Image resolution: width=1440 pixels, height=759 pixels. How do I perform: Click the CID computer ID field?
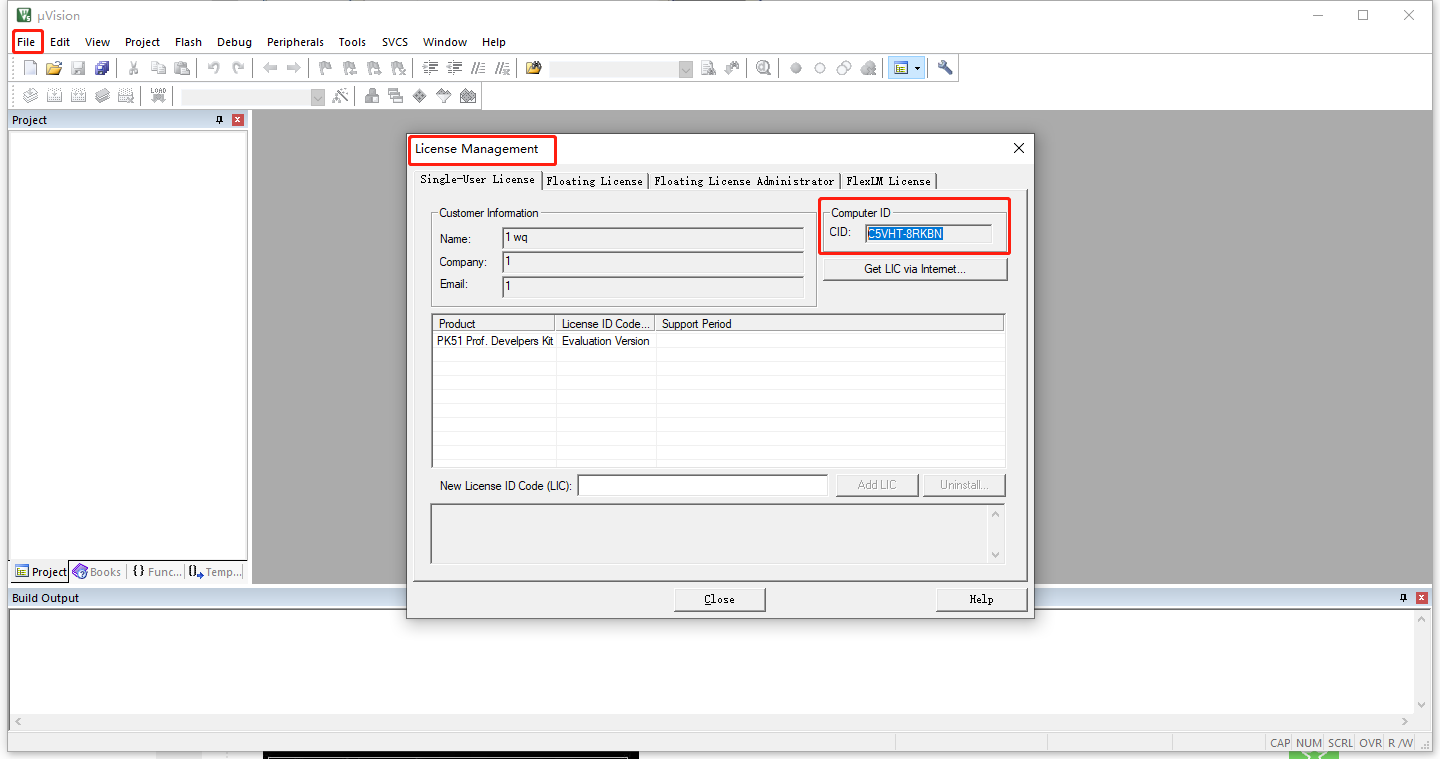point(928,234)
